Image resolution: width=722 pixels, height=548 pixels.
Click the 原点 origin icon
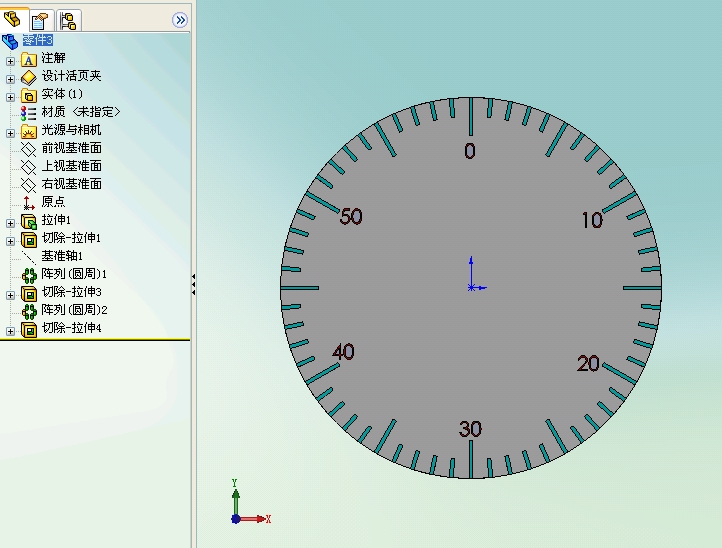[x=29, y=203]
